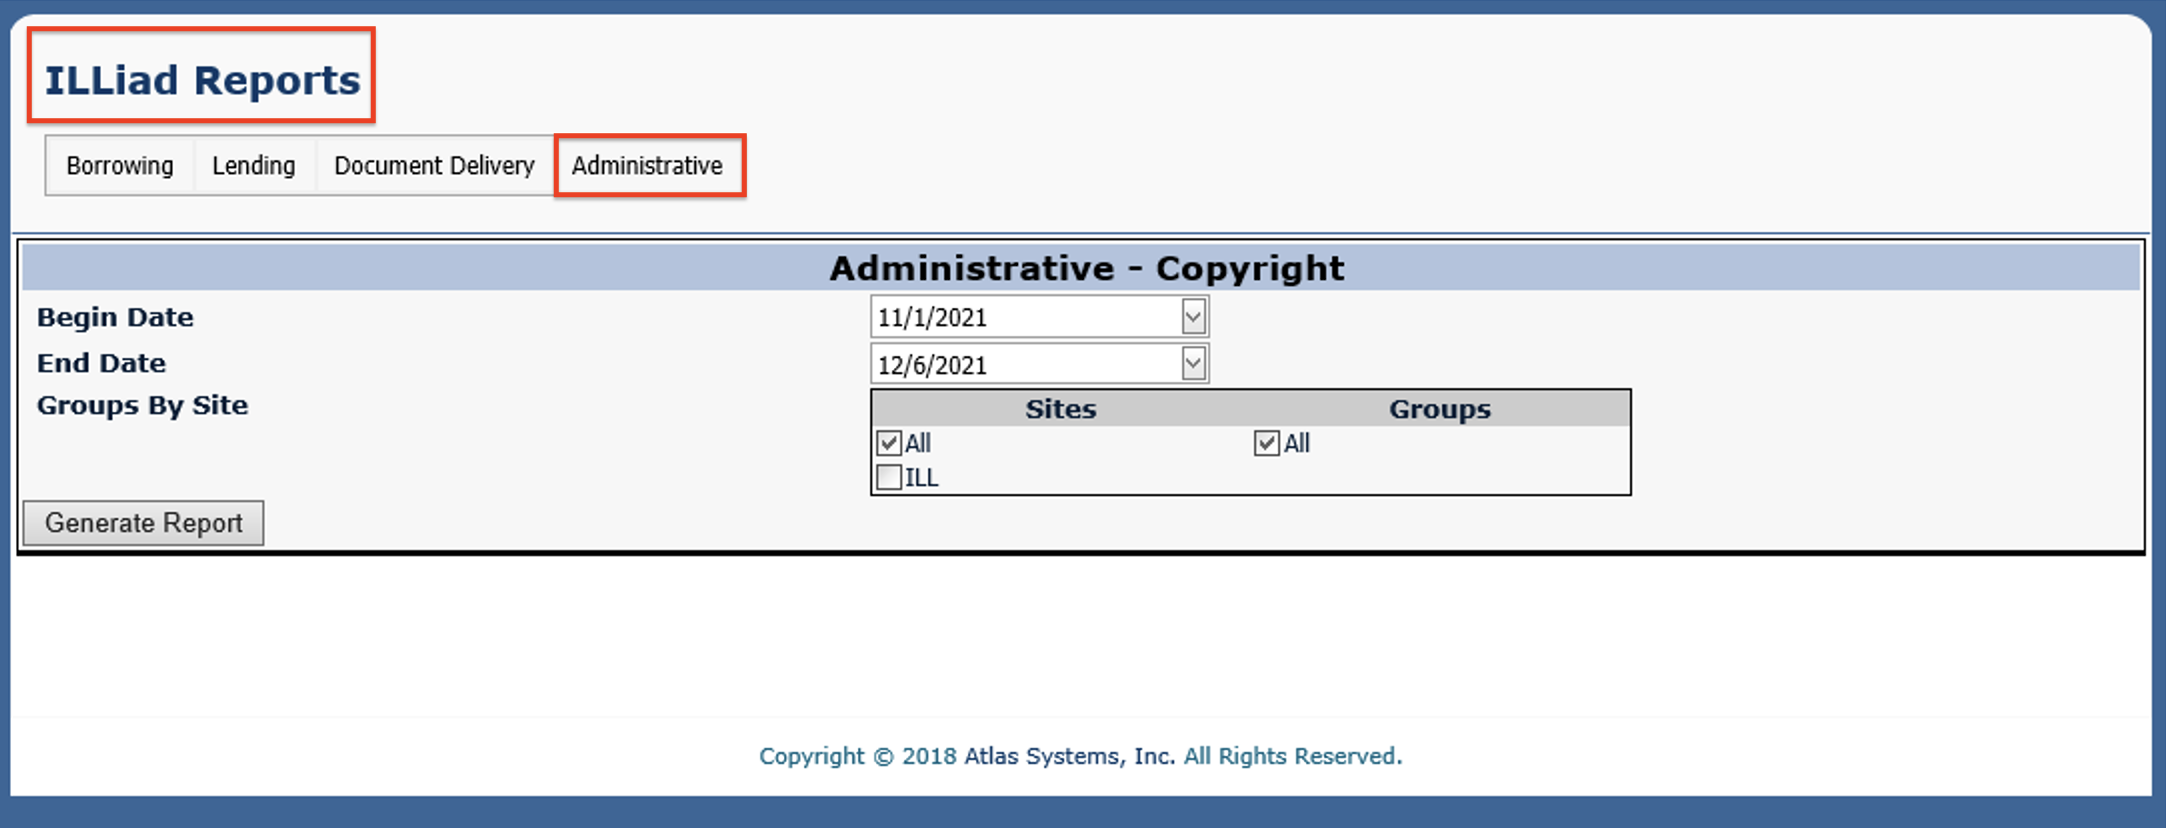Screen dimensions: 2166x828
Task: Open the End Date dropdown arrow
Action: (x=1193, y=364)
